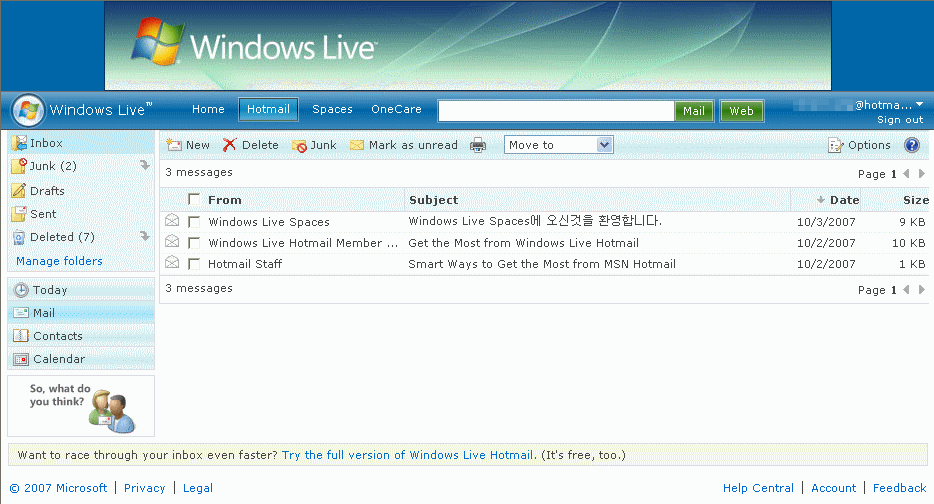Click the Hotmail Staff sender name
This screenshot has height=504, width=934.
click(x=245, y=264)
